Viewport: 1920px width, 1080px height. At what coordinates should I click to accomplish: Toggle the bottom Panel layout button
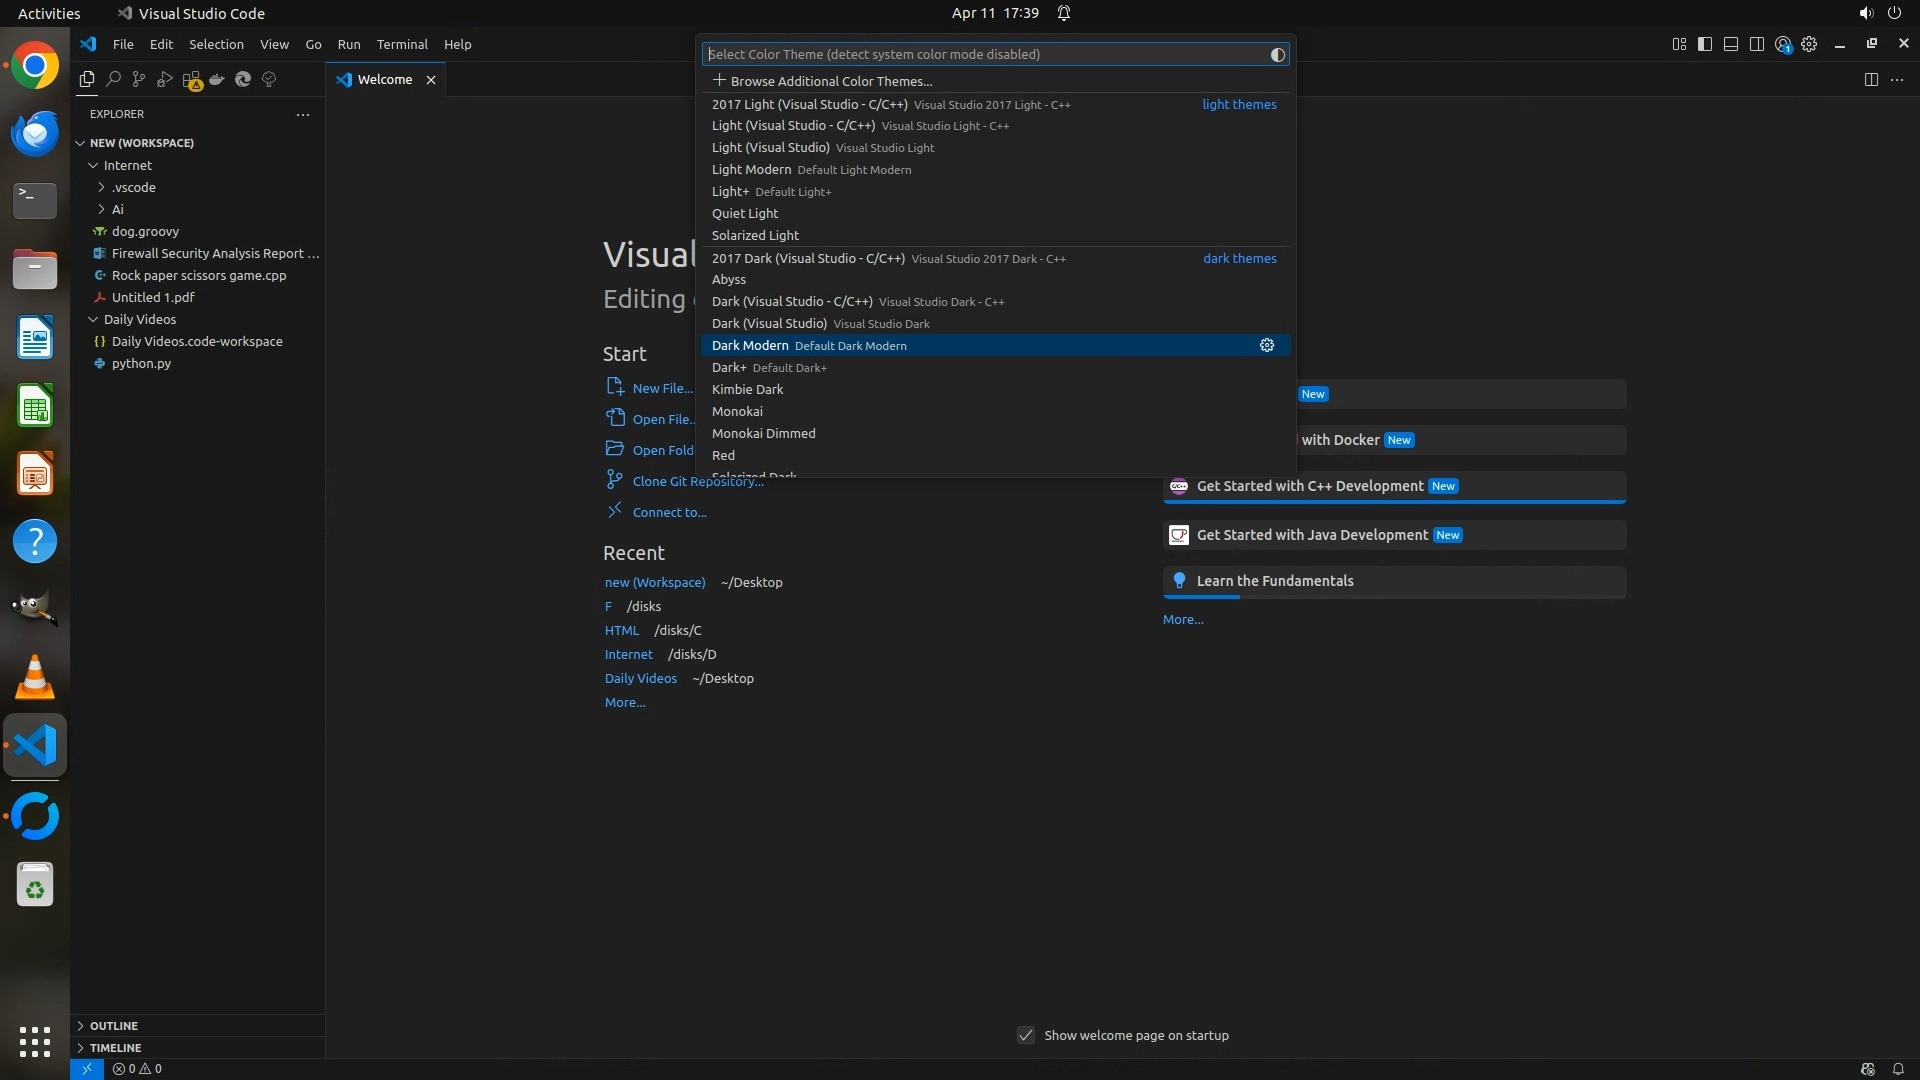tap(1731, 44)
